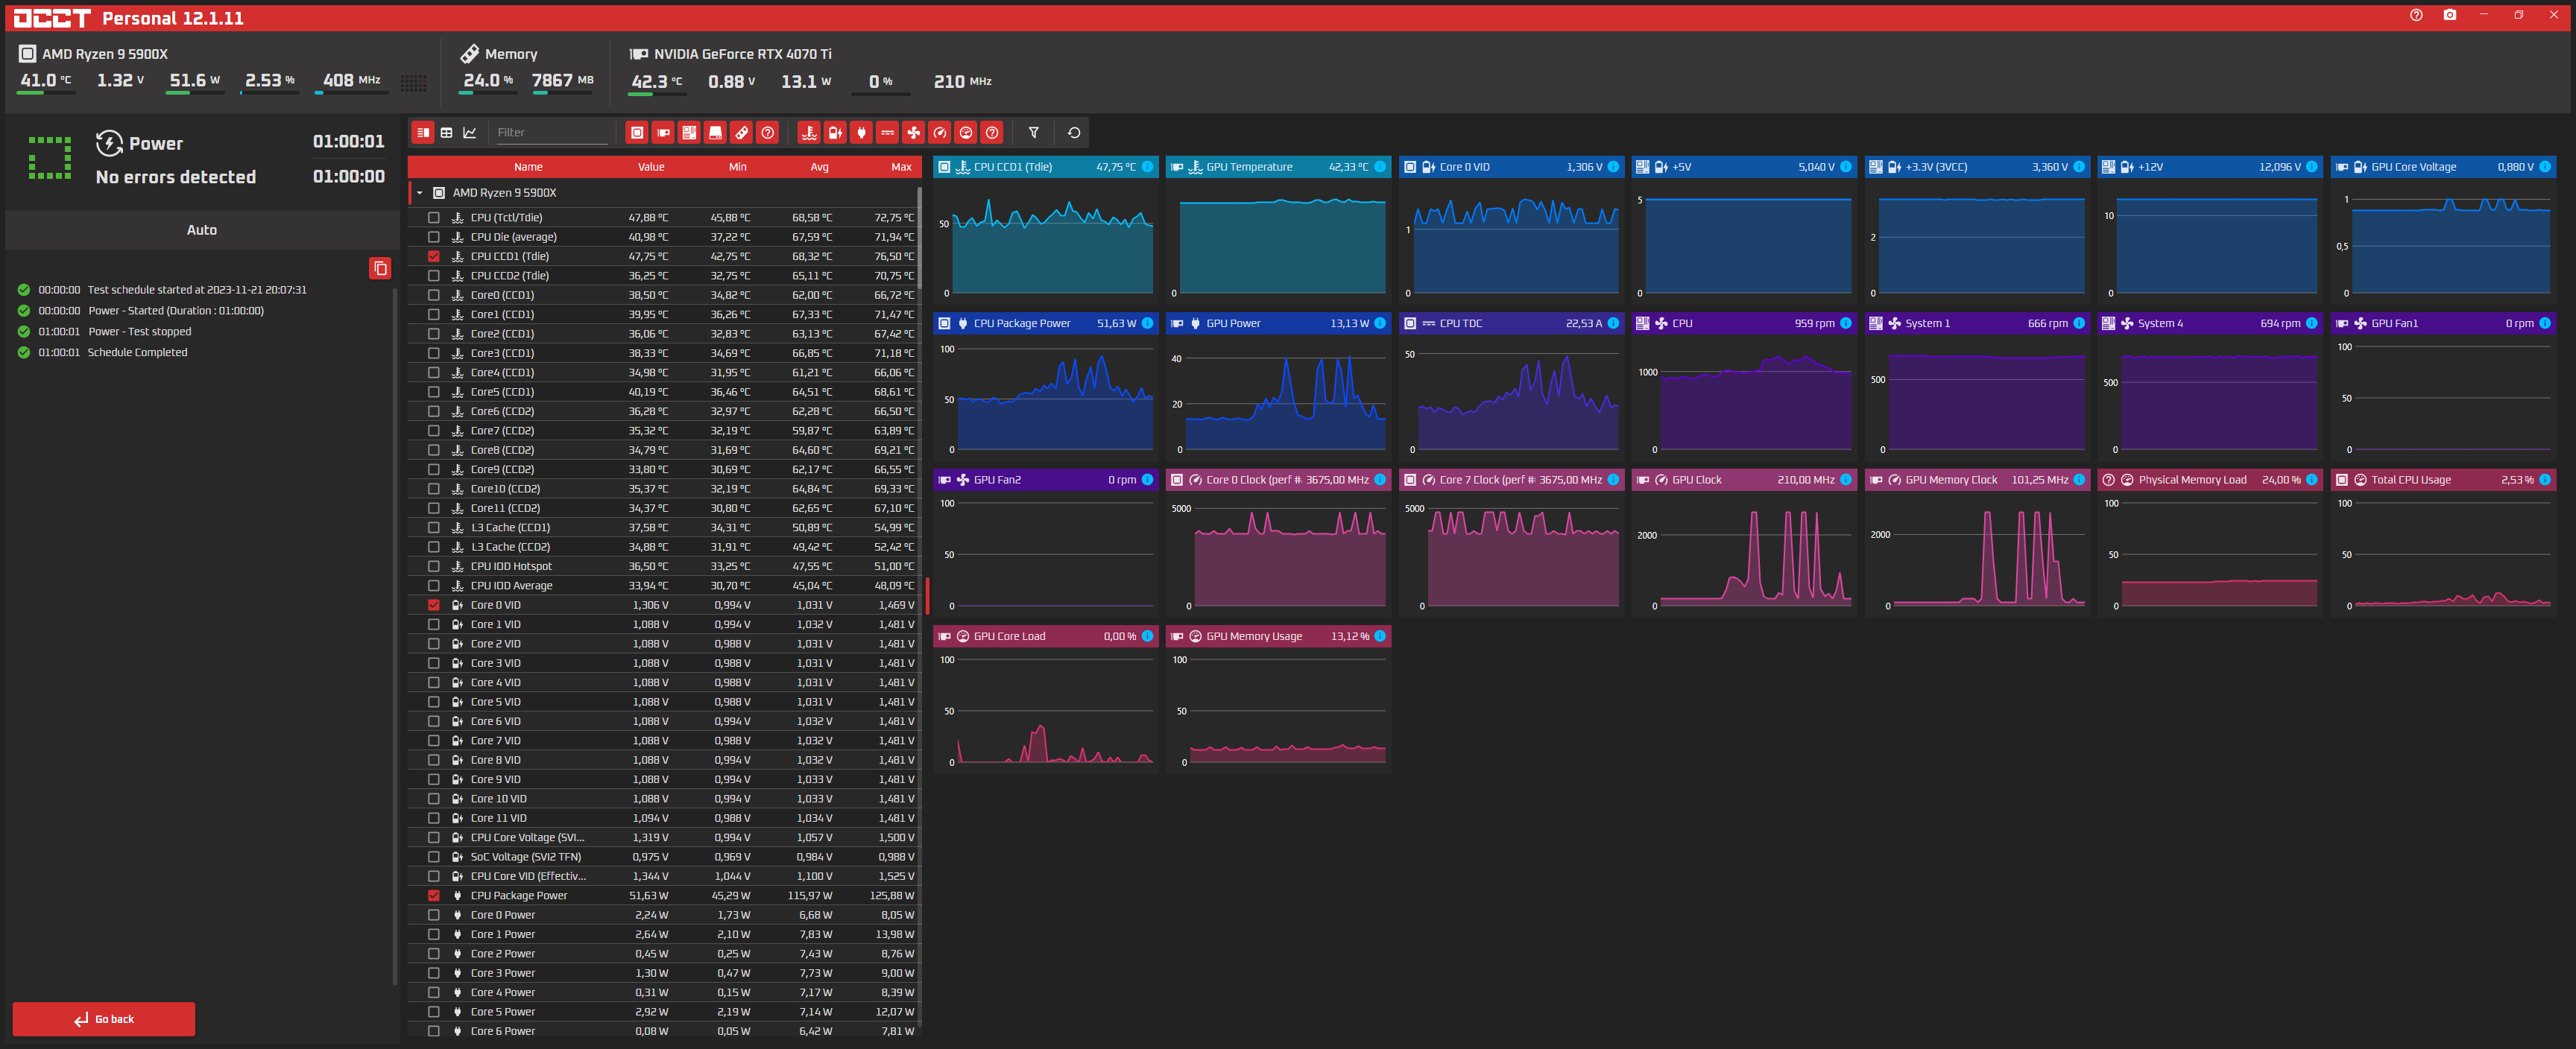2576x1049 pixels.
Task: Toggle the storage drive device filter
Action: click(715, 132)
